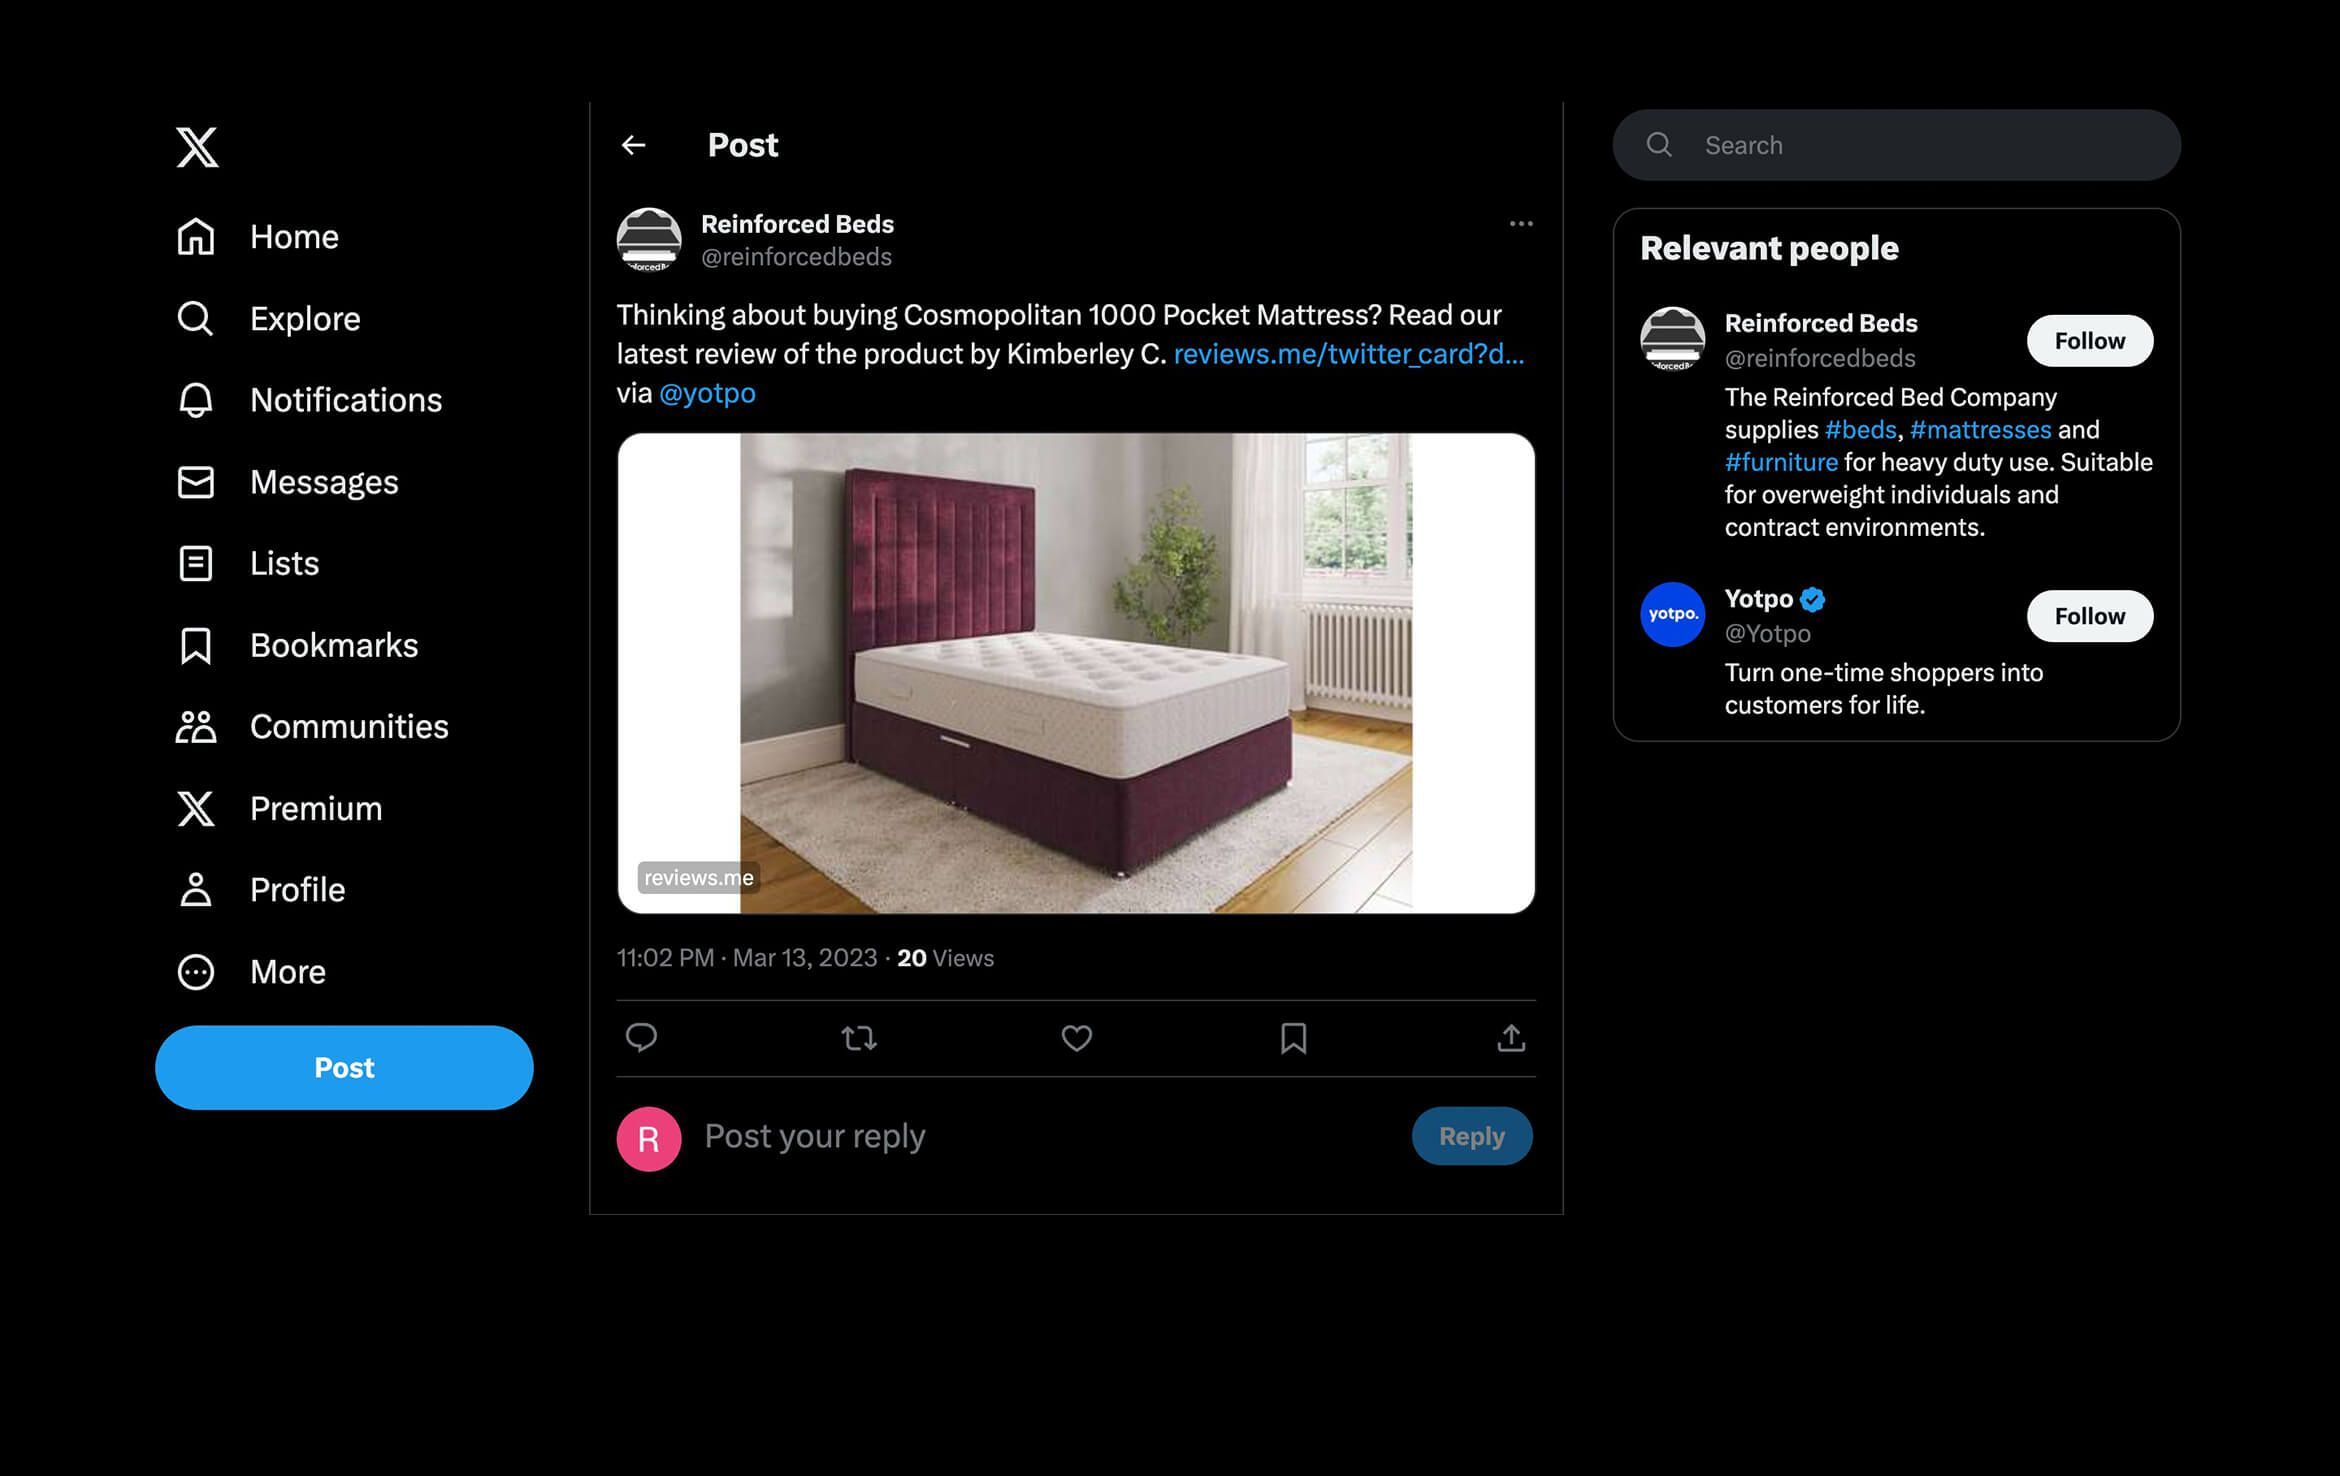The height and width of the screenshot is (1476, 2340).
Task: Click the Explore magnifying glass icon
Action: tap(196, 318)
